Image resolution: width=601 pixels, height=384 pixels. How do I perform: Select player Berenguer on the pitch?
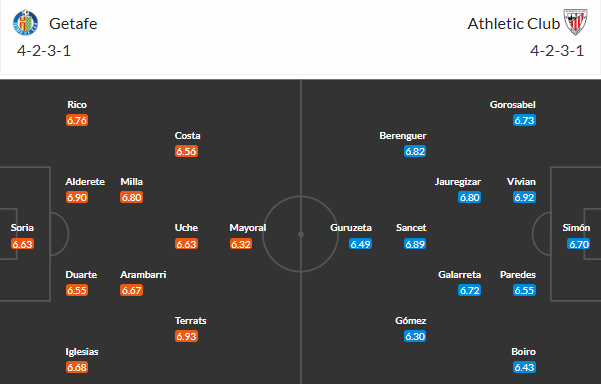coord(403,136)
